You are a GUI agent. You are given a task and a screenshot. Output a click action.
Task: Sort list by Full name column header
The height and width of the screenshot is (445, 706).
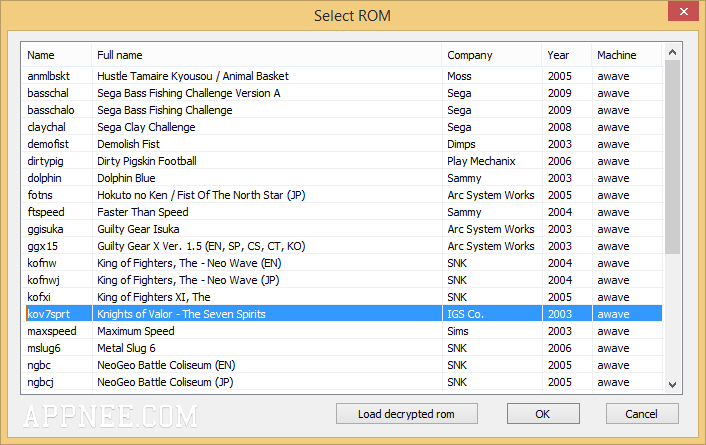(x=267, y=55)
